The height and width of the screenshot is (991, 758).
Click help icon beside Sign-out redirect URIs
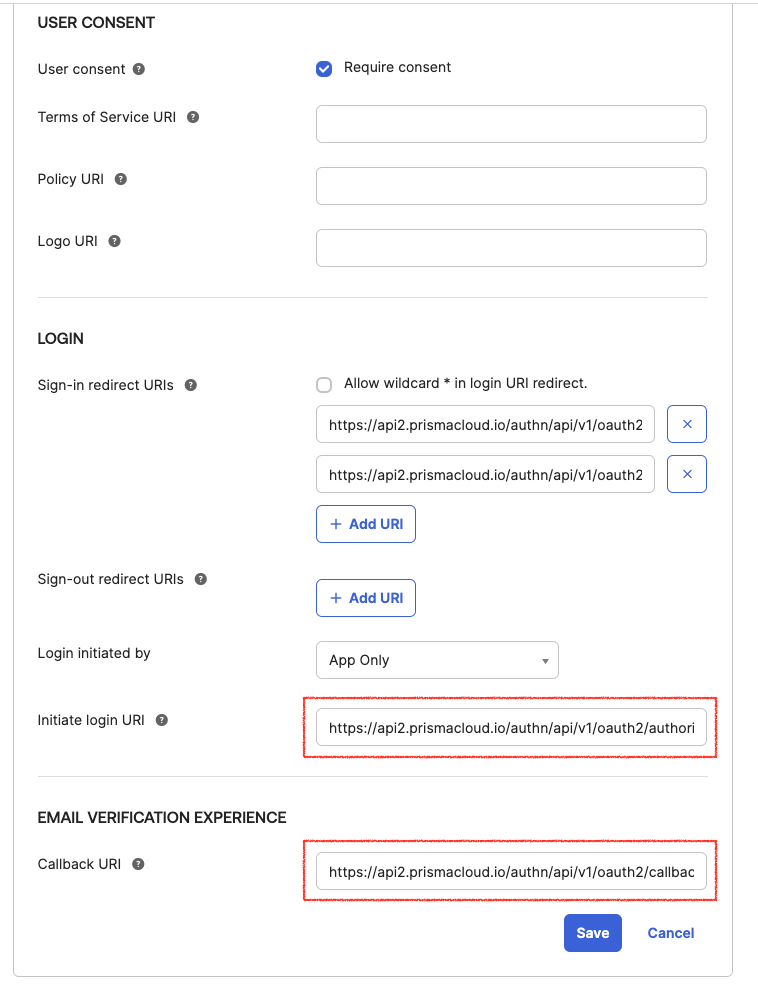pos(201,579)
